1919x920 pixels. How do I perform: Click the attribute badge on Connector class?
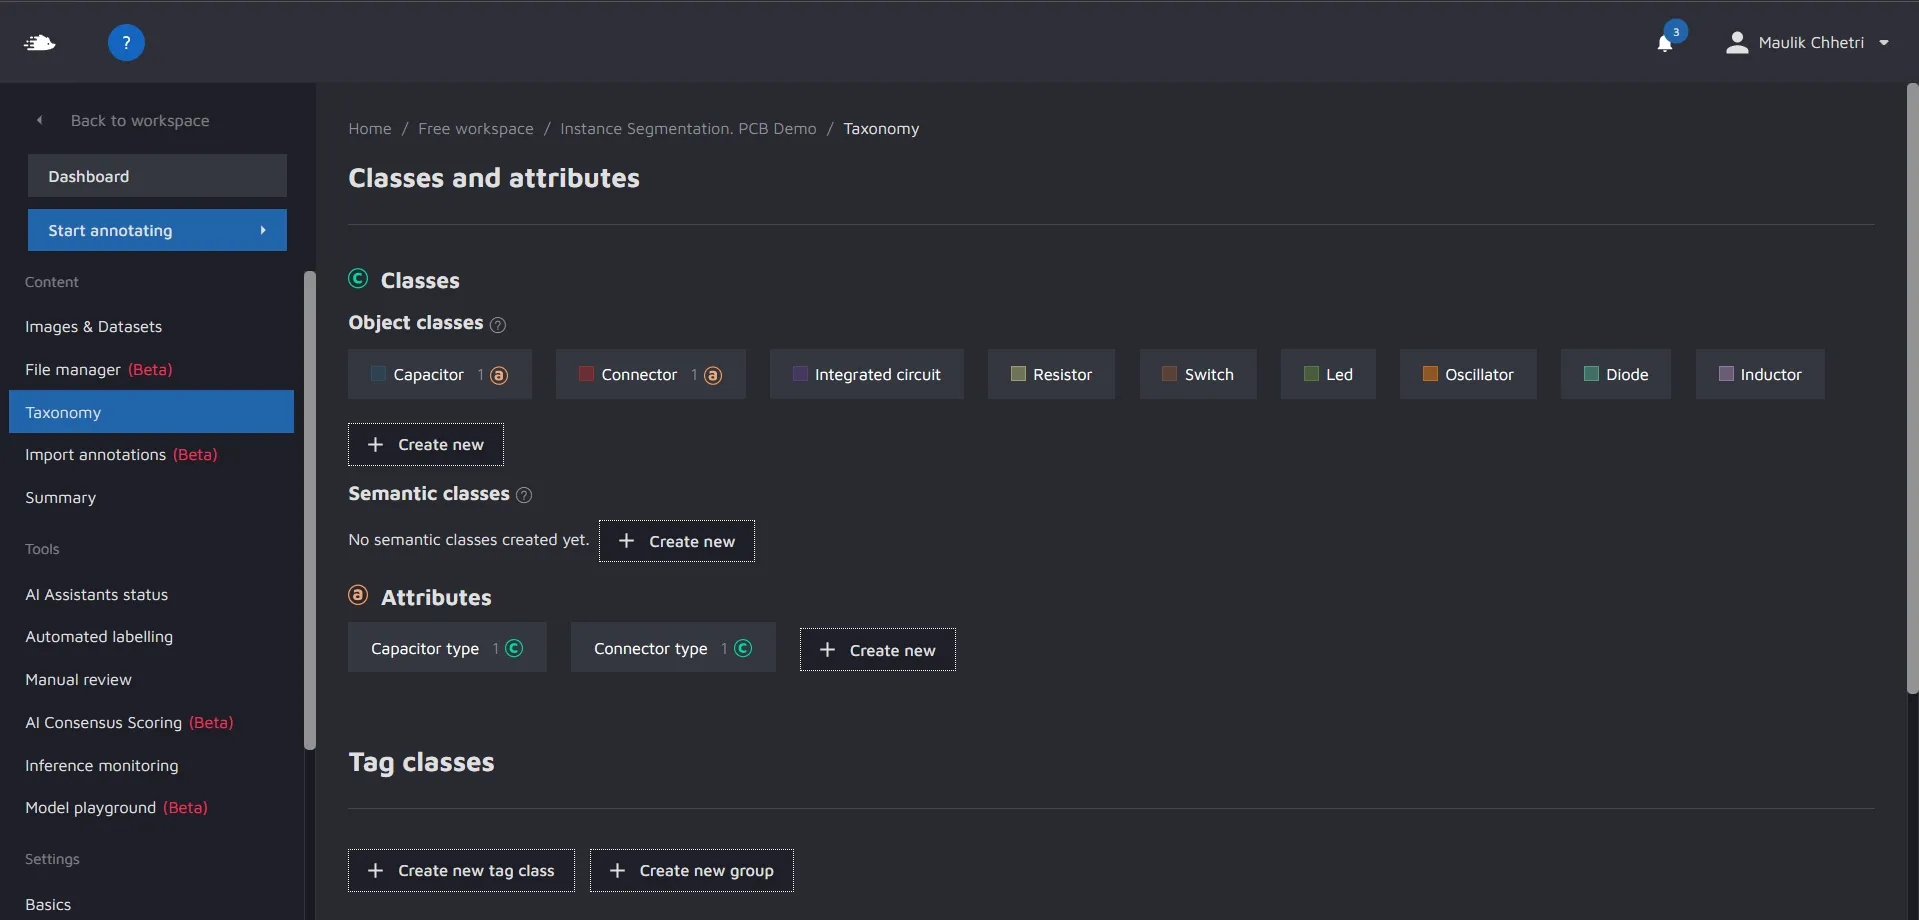[x=712, y=375]
